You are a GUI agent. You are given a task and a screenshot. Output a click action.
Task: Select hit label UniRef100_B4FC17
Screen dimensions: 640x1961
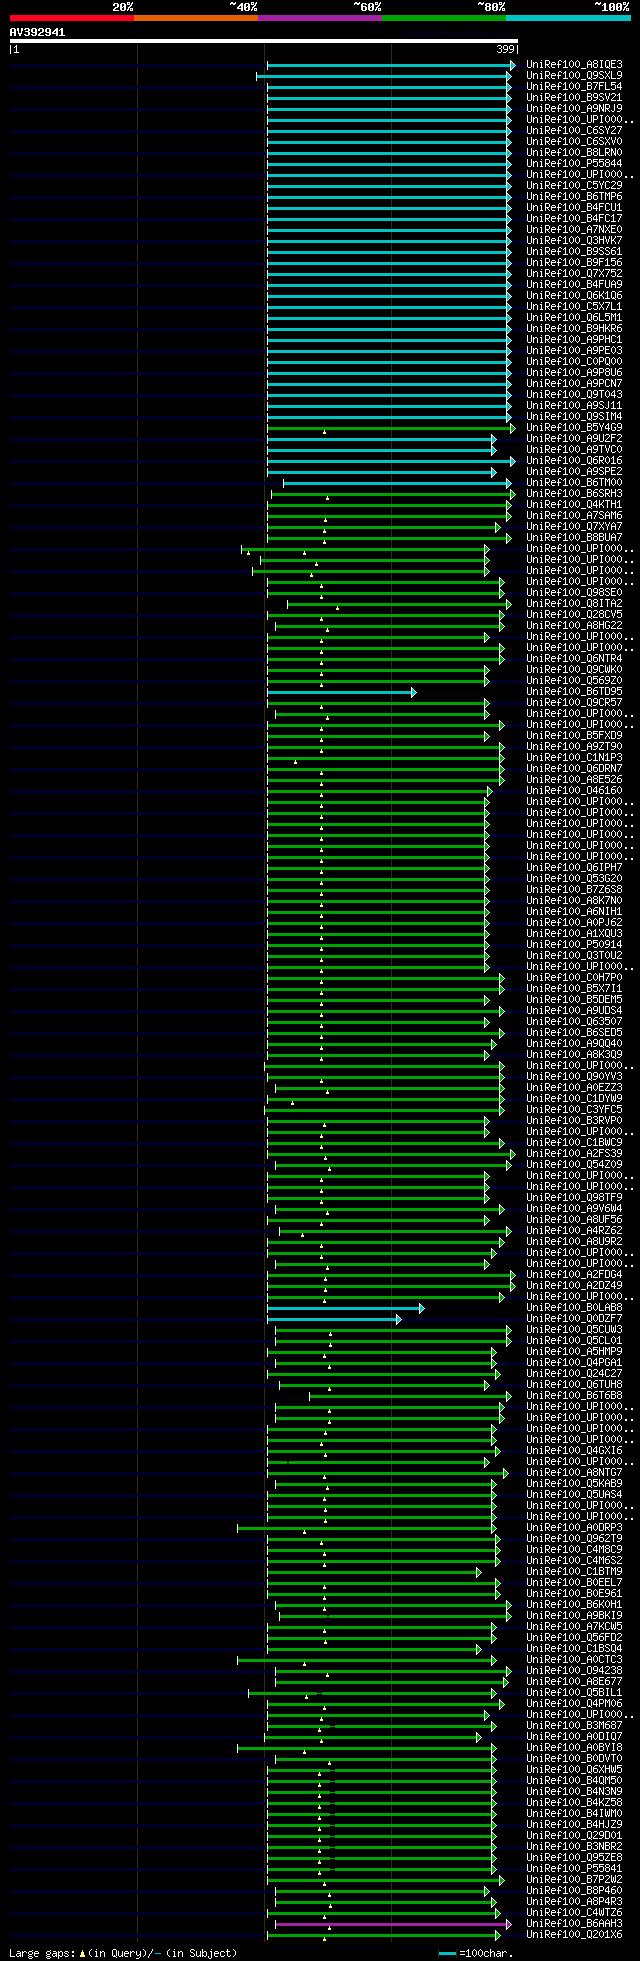574,219
